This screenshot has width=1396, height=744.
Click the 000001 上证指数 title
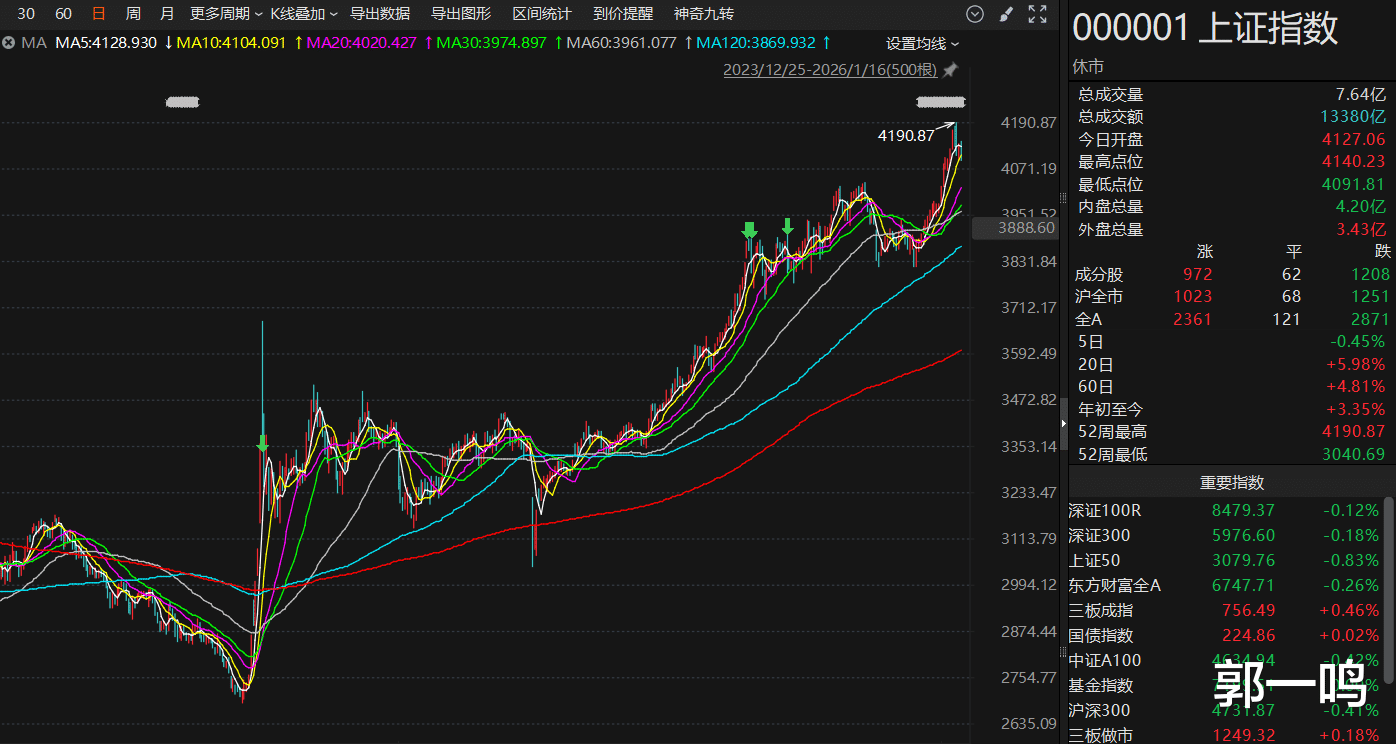1205,28
